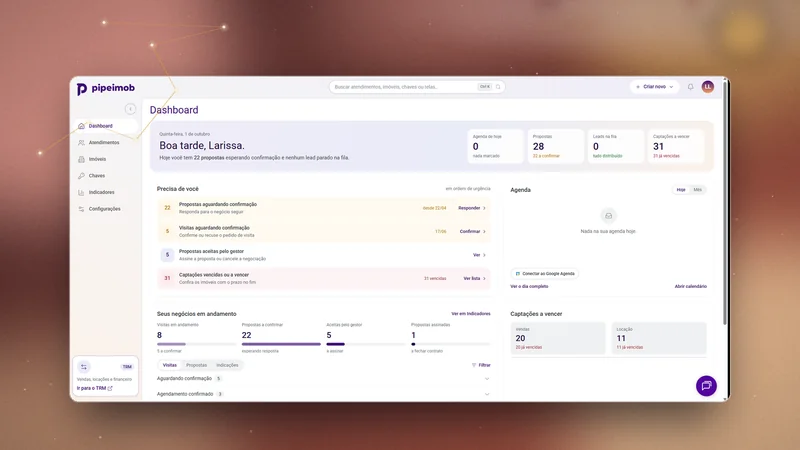This screenshot has width=800, height=450.
Task: Select the Indicações tab
Action: click(227, 365)
